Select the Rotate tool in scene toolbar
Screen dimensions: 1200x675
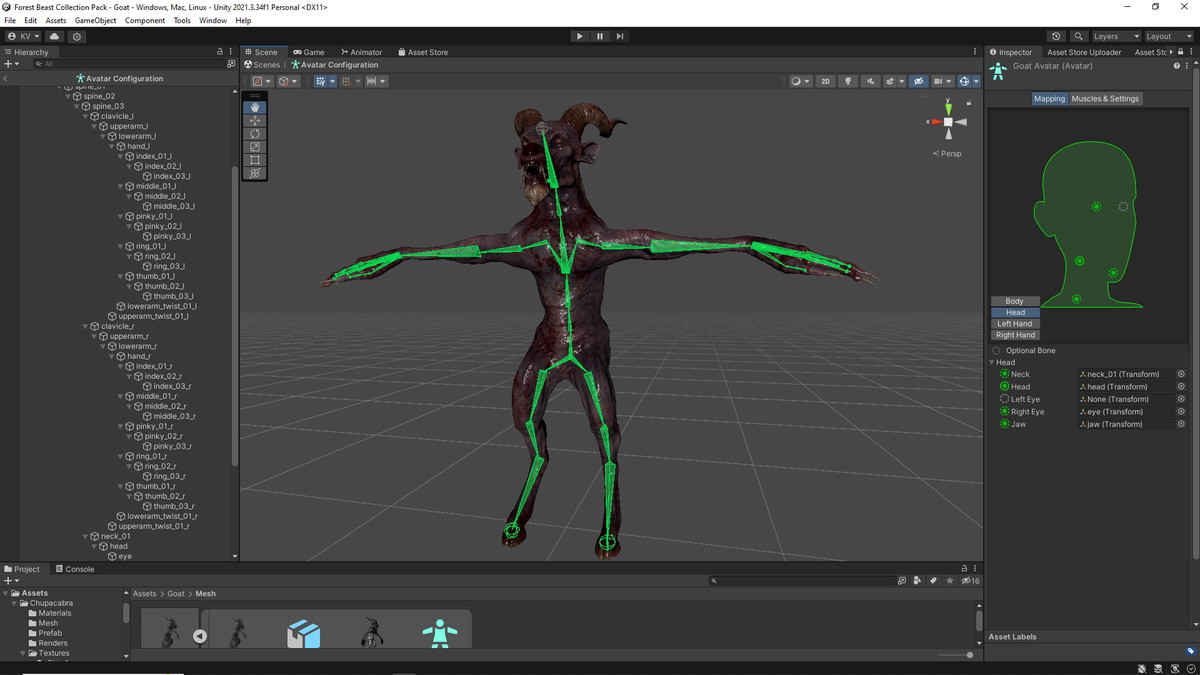(x=255, y=133)
